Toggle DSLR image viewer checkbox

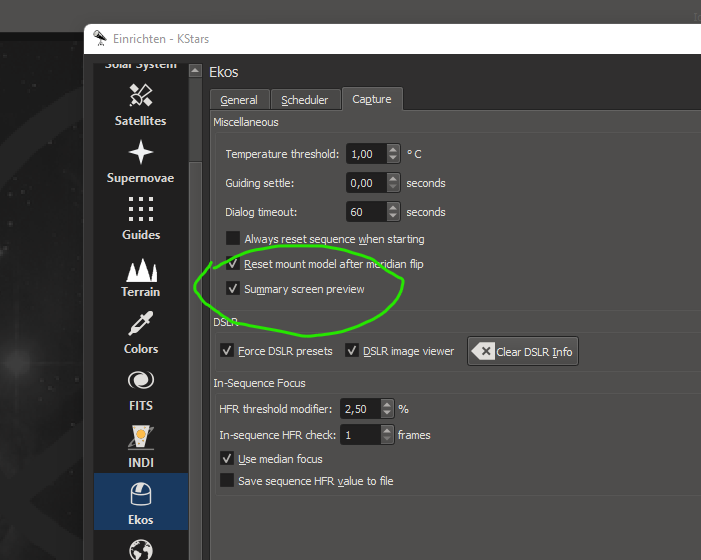pyautogui.click(x=352, y=351)
